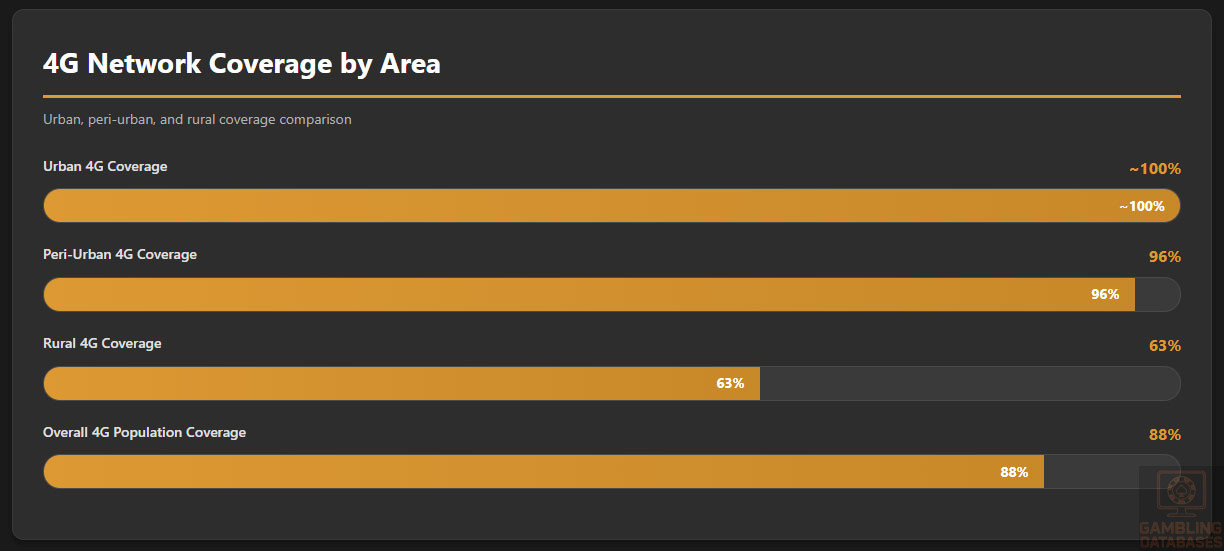This screenshot has height=551, width=1224.
Task: Click the 96% value above the peri-urban bar
Action: (1165, 257)
